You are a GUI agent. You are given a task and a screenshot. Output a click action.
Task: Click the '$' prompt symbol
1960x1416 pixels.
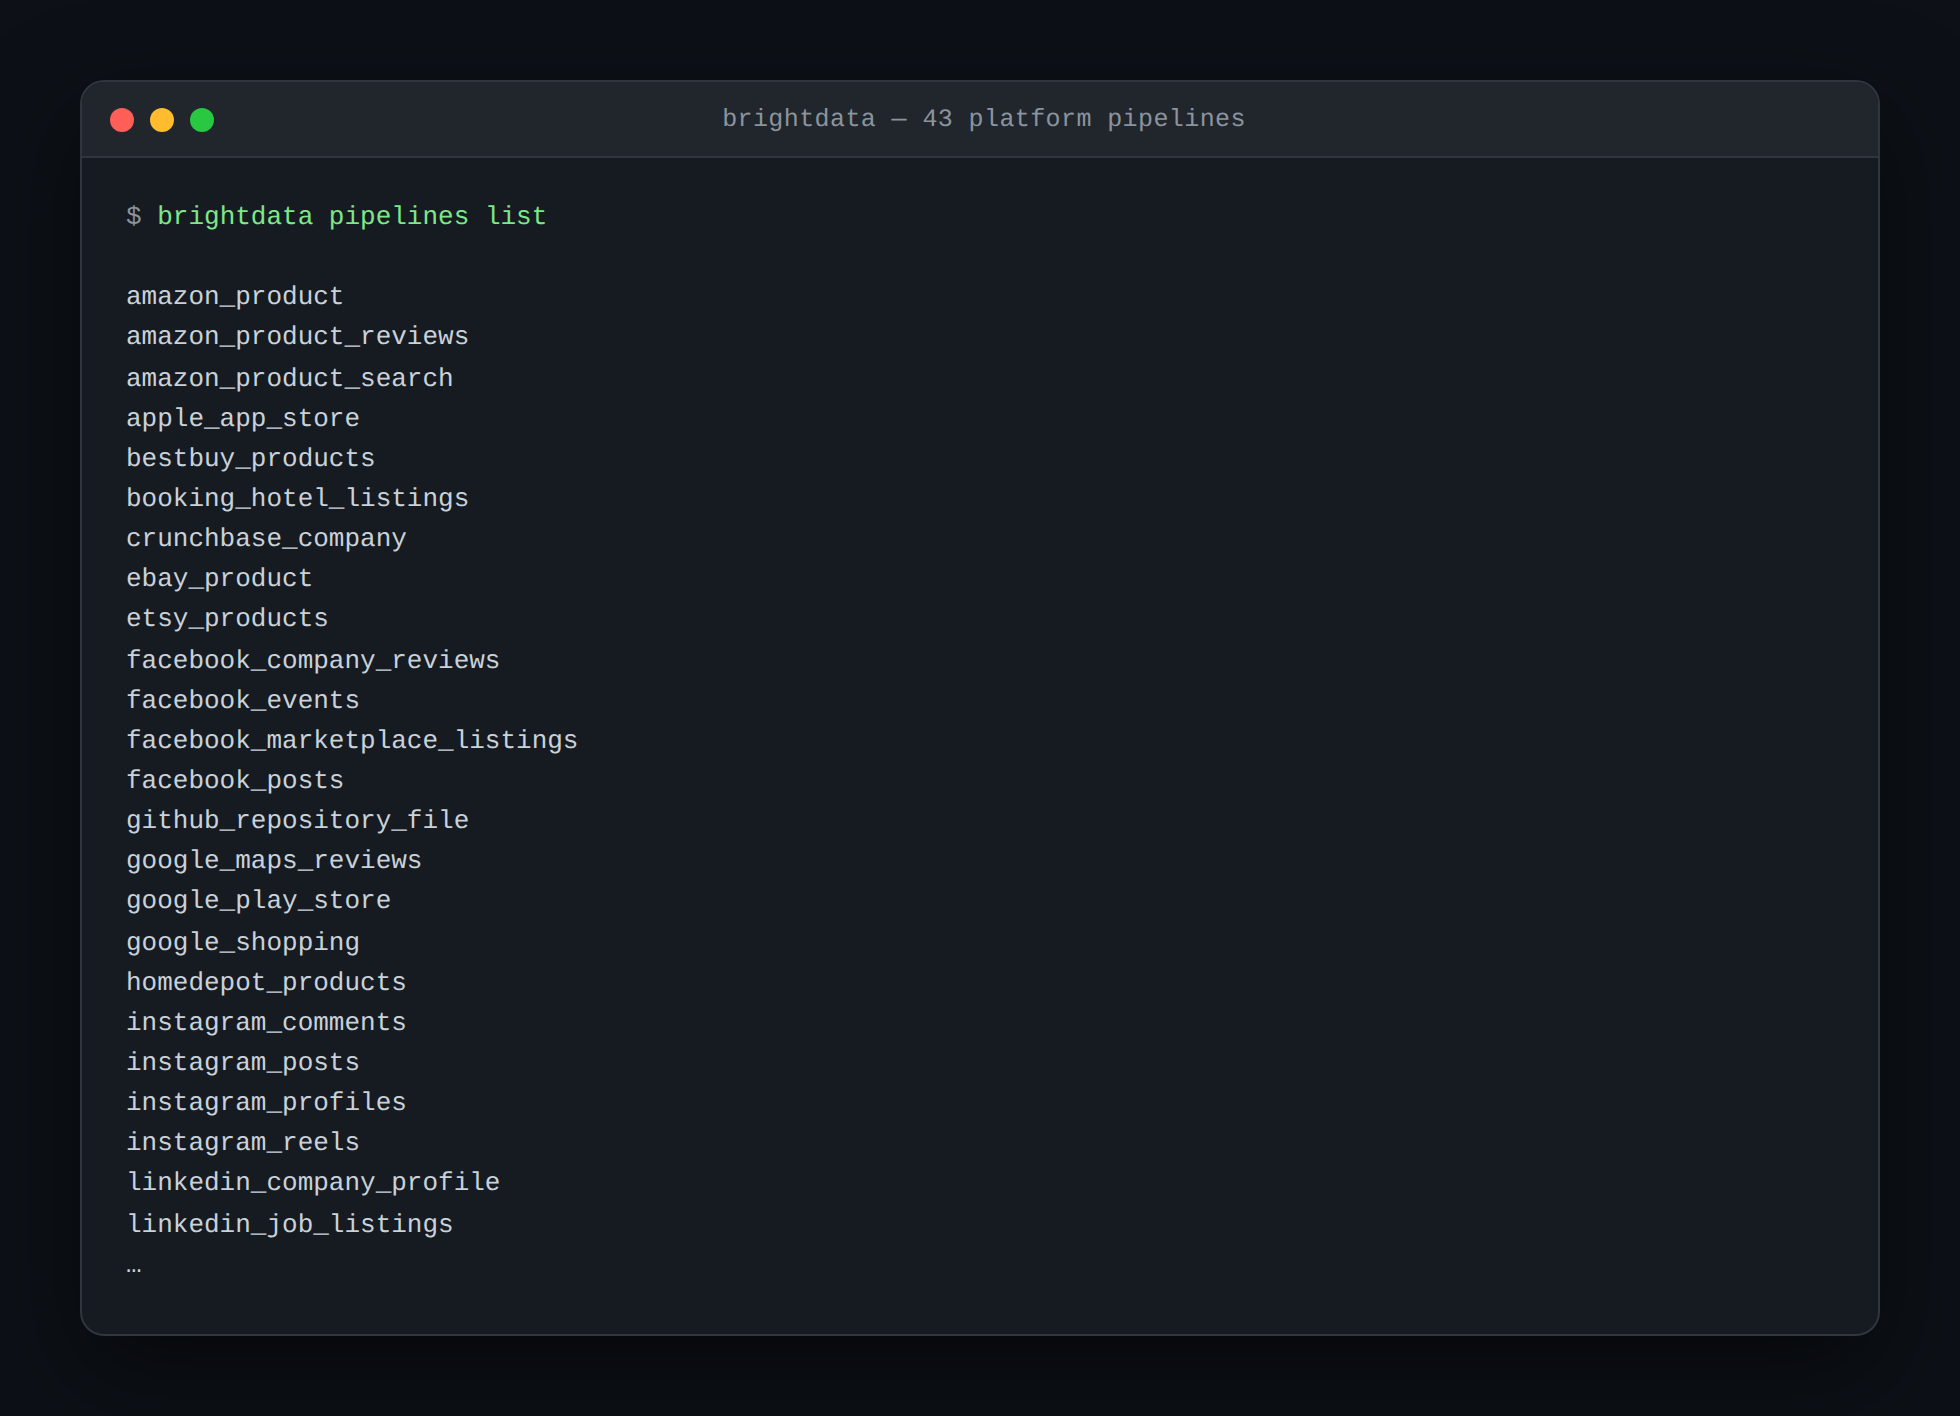point(134,216)
